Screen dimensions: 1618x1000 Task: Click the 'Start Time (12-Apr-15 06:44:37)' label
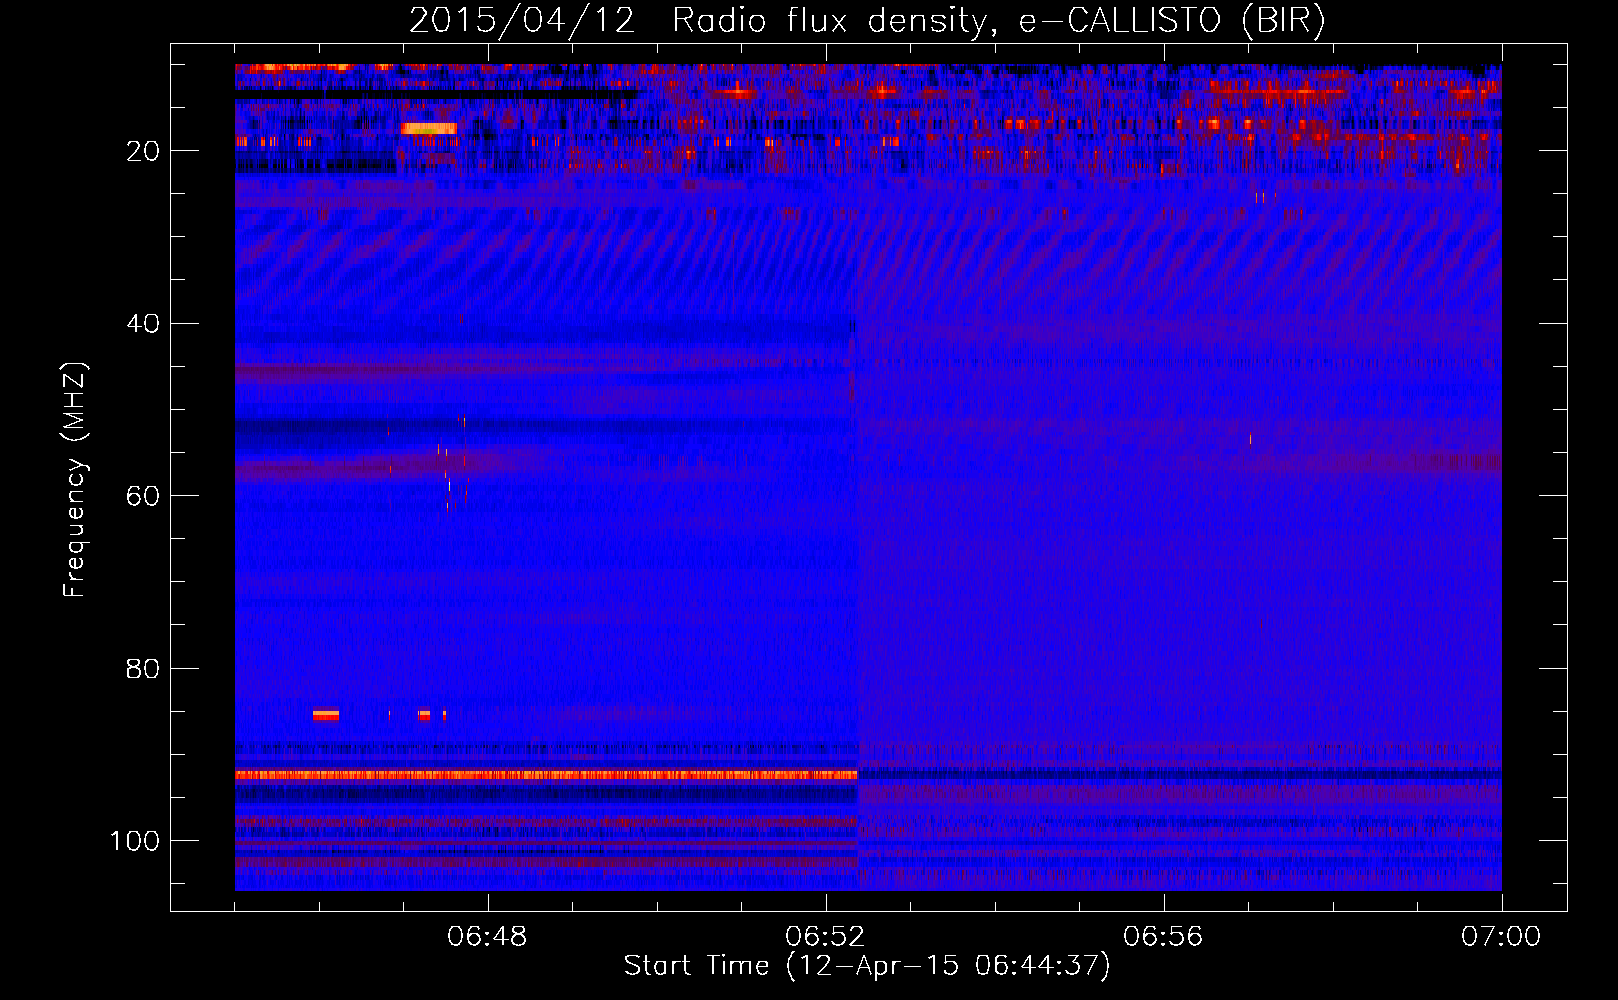click(x=867, y=966)
